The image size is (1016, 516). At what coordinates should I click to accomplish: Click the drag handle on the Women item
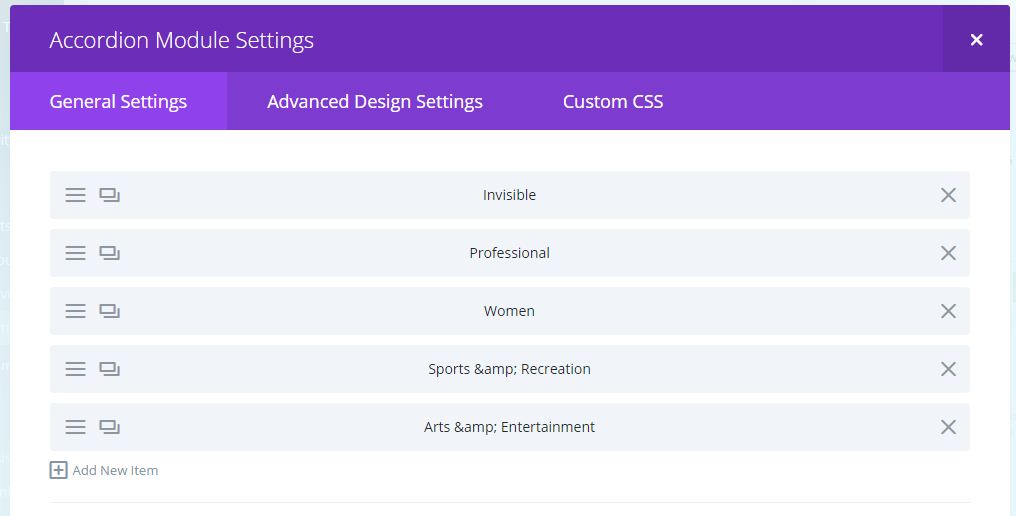click(x=75, y=311)
